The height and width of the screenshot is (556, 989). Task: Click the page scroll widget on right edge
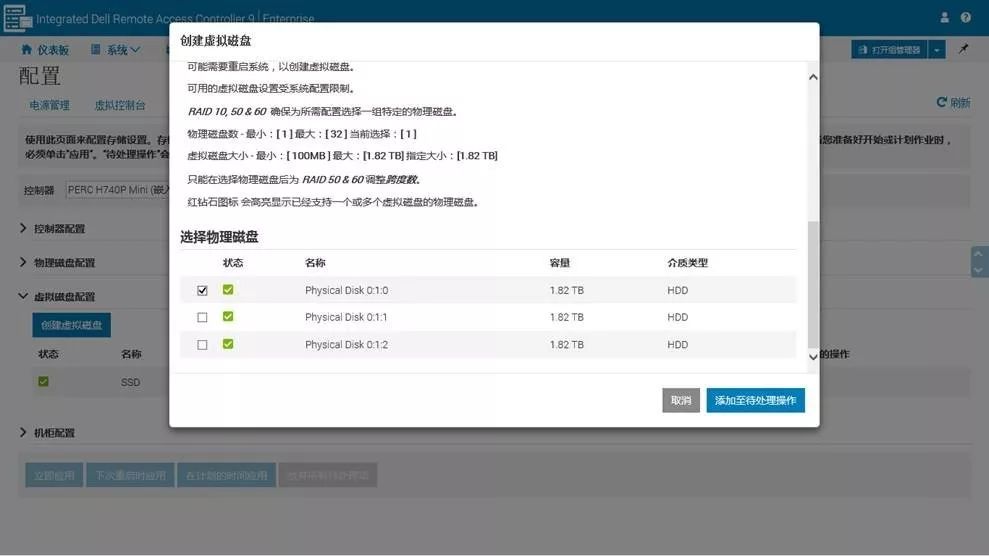coord(978,262)
